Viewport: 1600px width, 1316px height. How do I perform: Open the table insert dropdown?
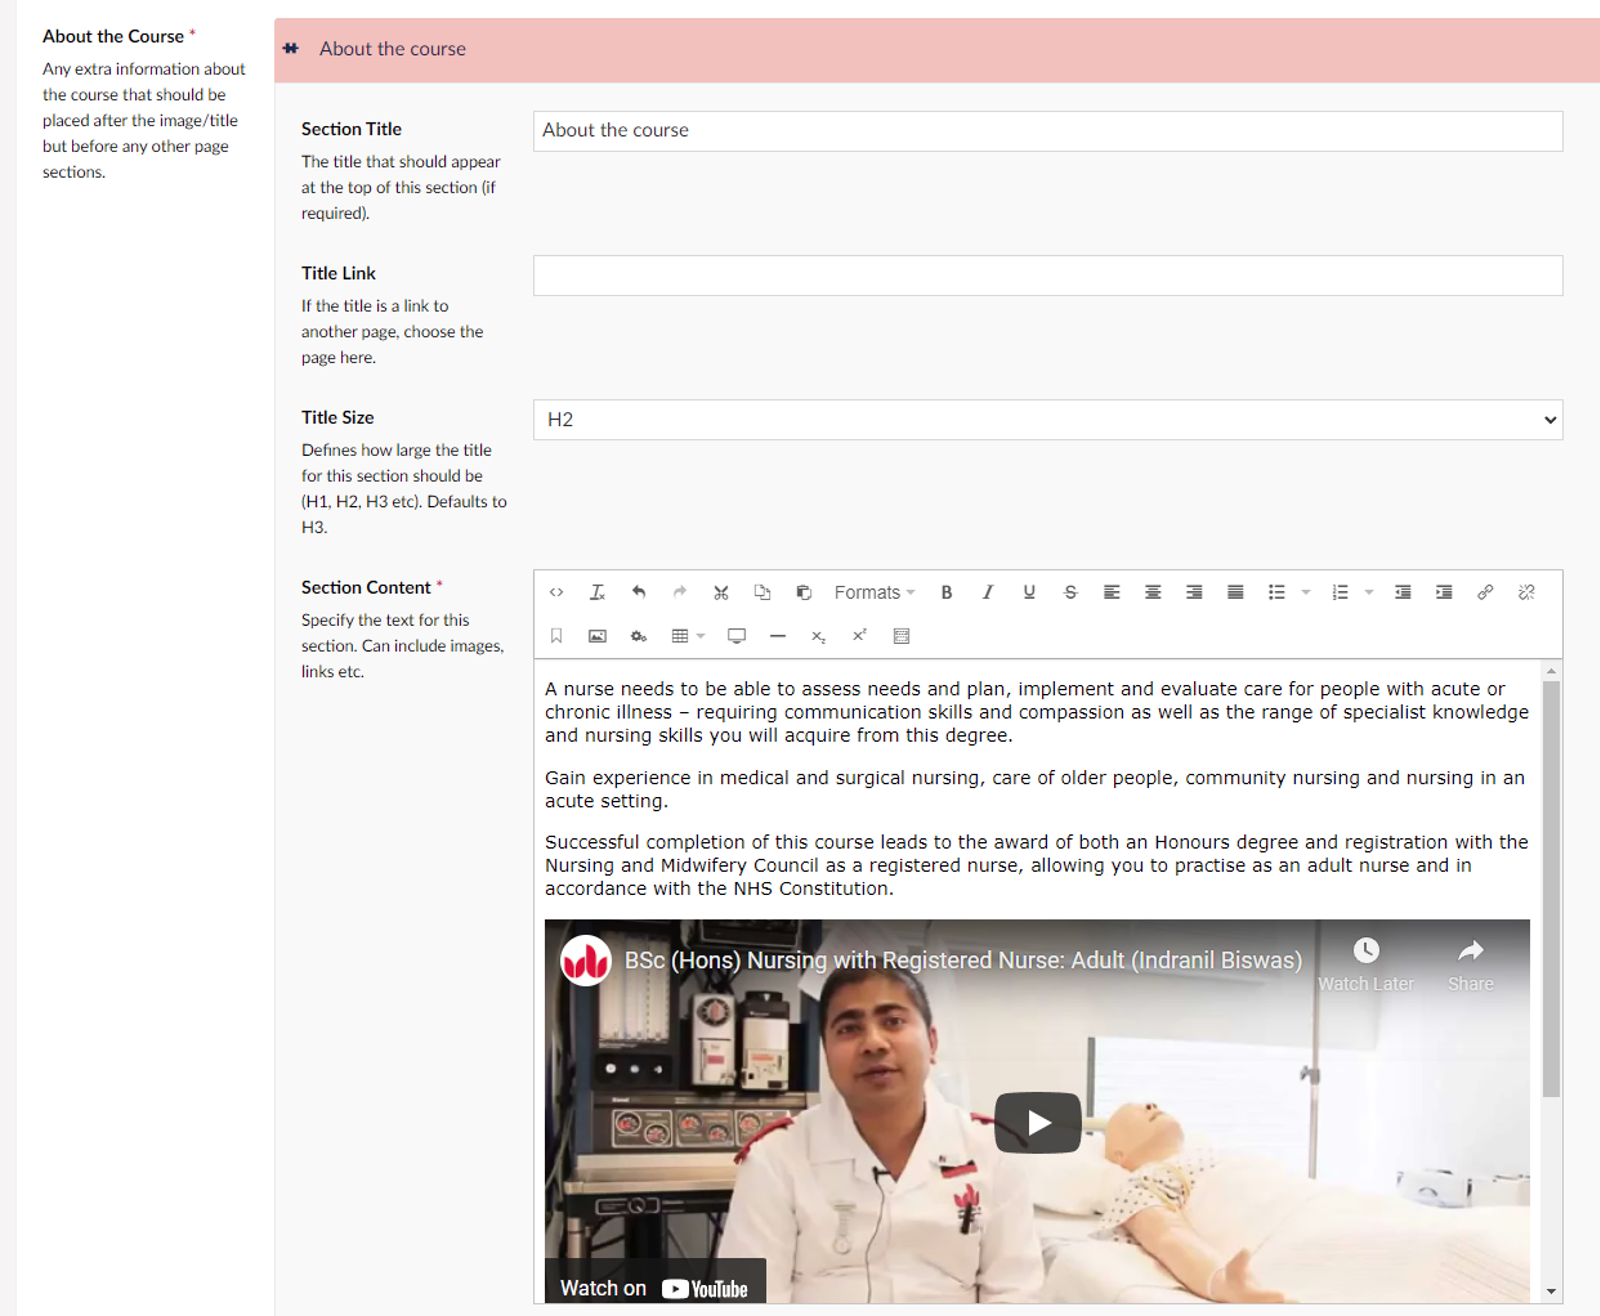pos(698,635)
